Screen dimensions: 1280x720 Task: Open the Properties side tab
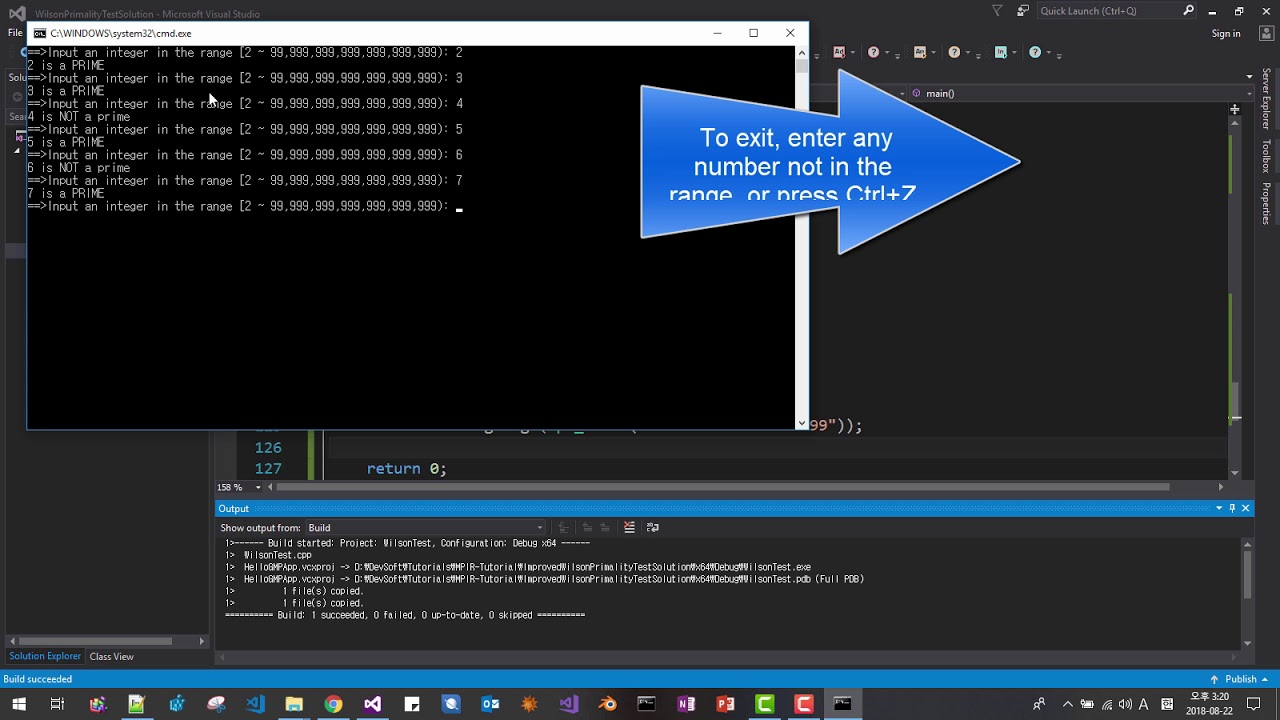pos(1266,203)
